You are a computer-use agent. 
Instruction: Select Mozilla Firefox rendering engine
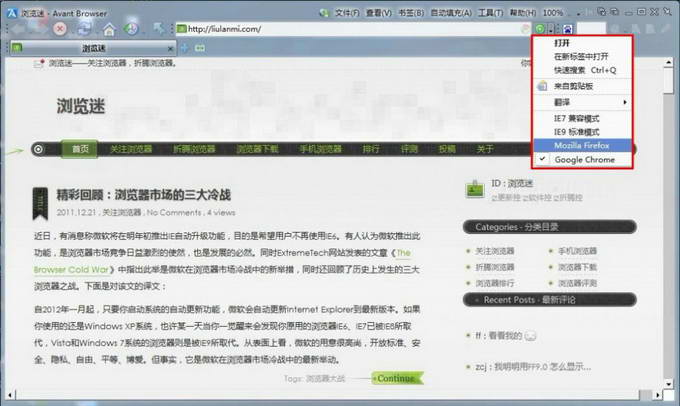pyautogui.click(x=582, y=145)
